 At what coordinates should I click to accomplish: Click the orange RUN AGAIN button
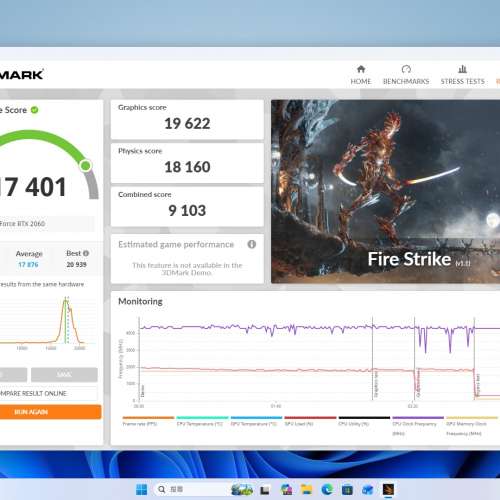tap(50, 412)
